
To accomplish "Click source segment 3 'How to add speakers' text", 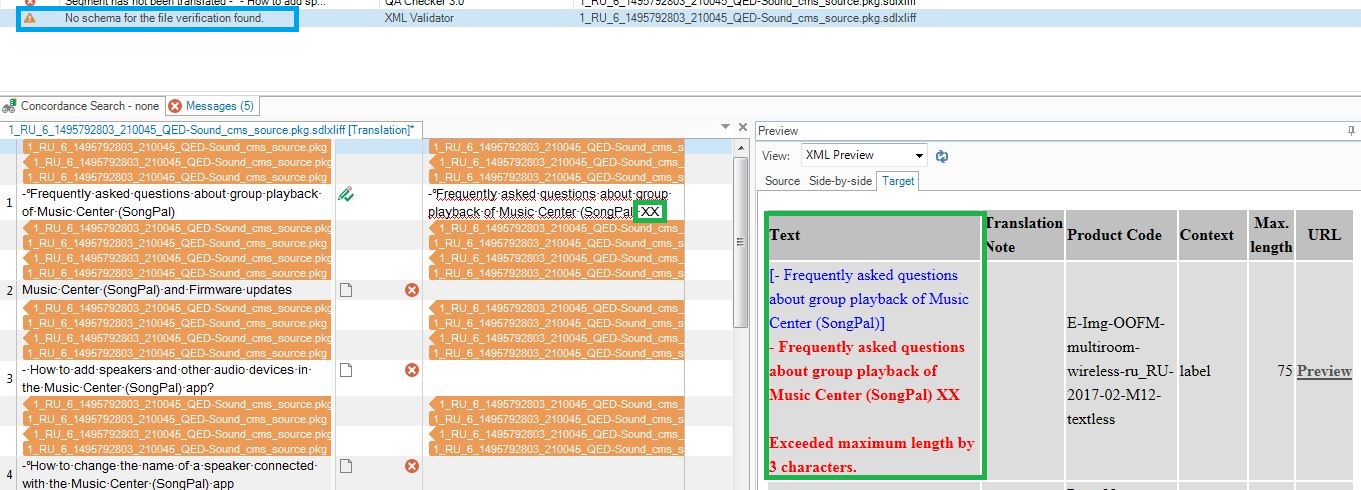I will pyautogui.click(x=167, y=378).
